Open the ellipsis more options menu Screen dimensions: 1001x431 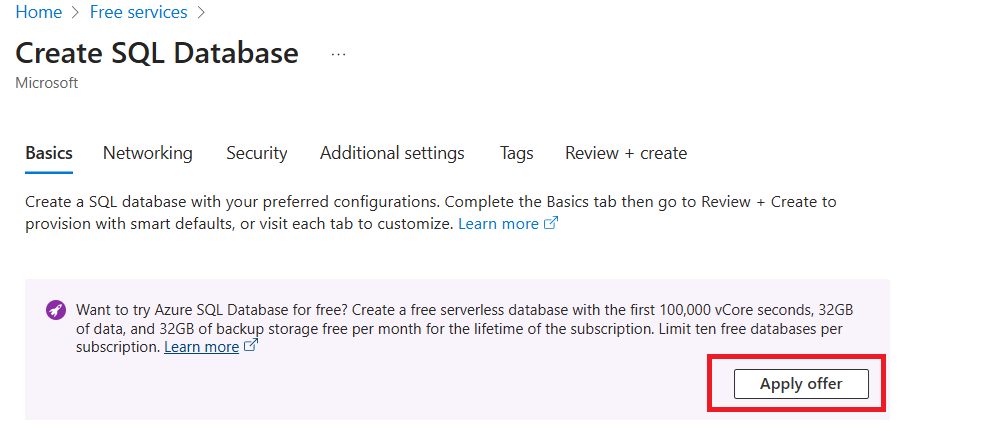[x=338, y=54]
